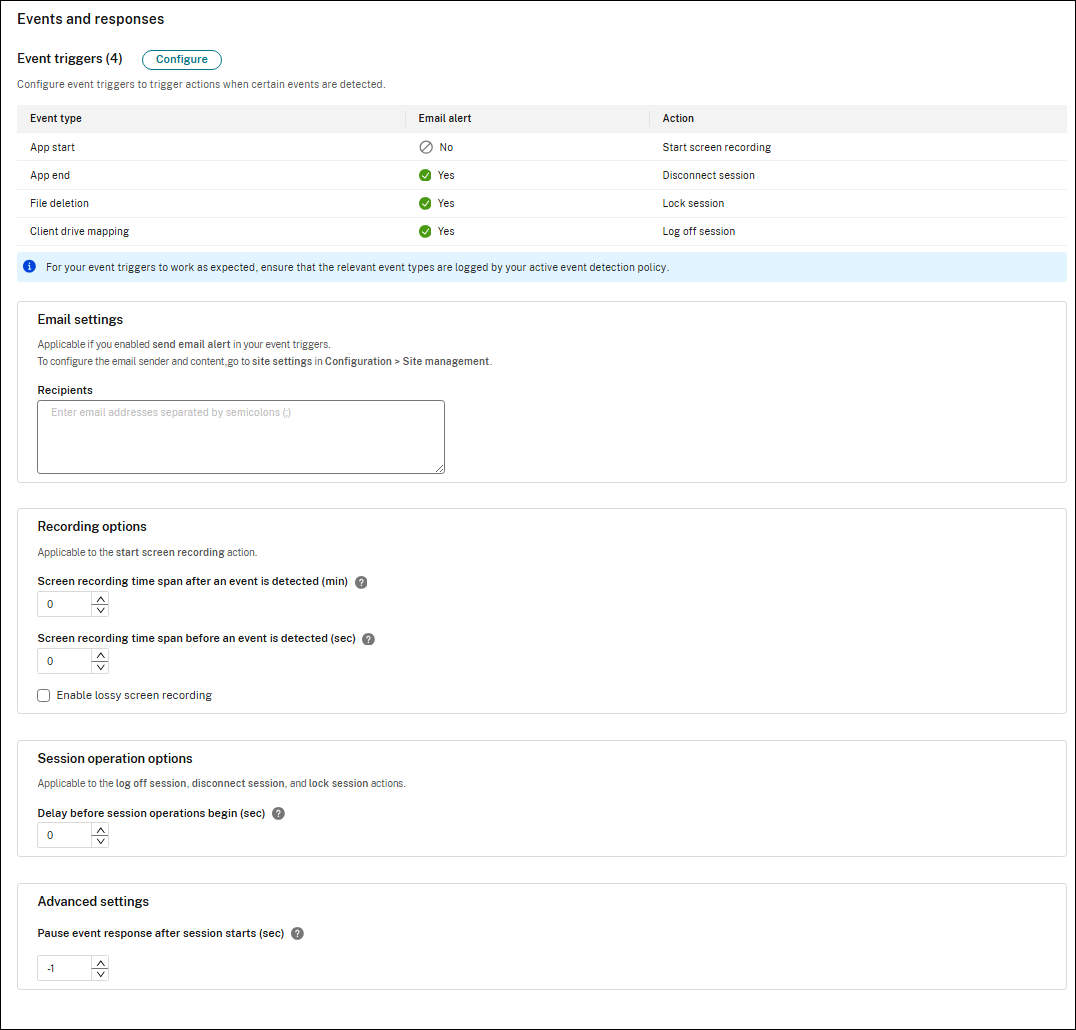Click the 'Events and responses' page title

tap(91, 19)
